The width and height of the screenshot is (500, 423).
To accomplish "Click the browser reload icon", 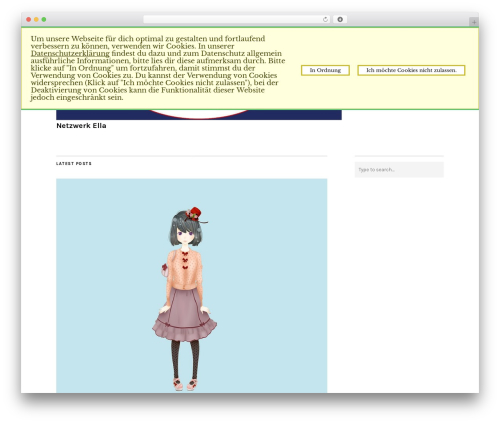I will pyautogui.click(x=325, y=20).
